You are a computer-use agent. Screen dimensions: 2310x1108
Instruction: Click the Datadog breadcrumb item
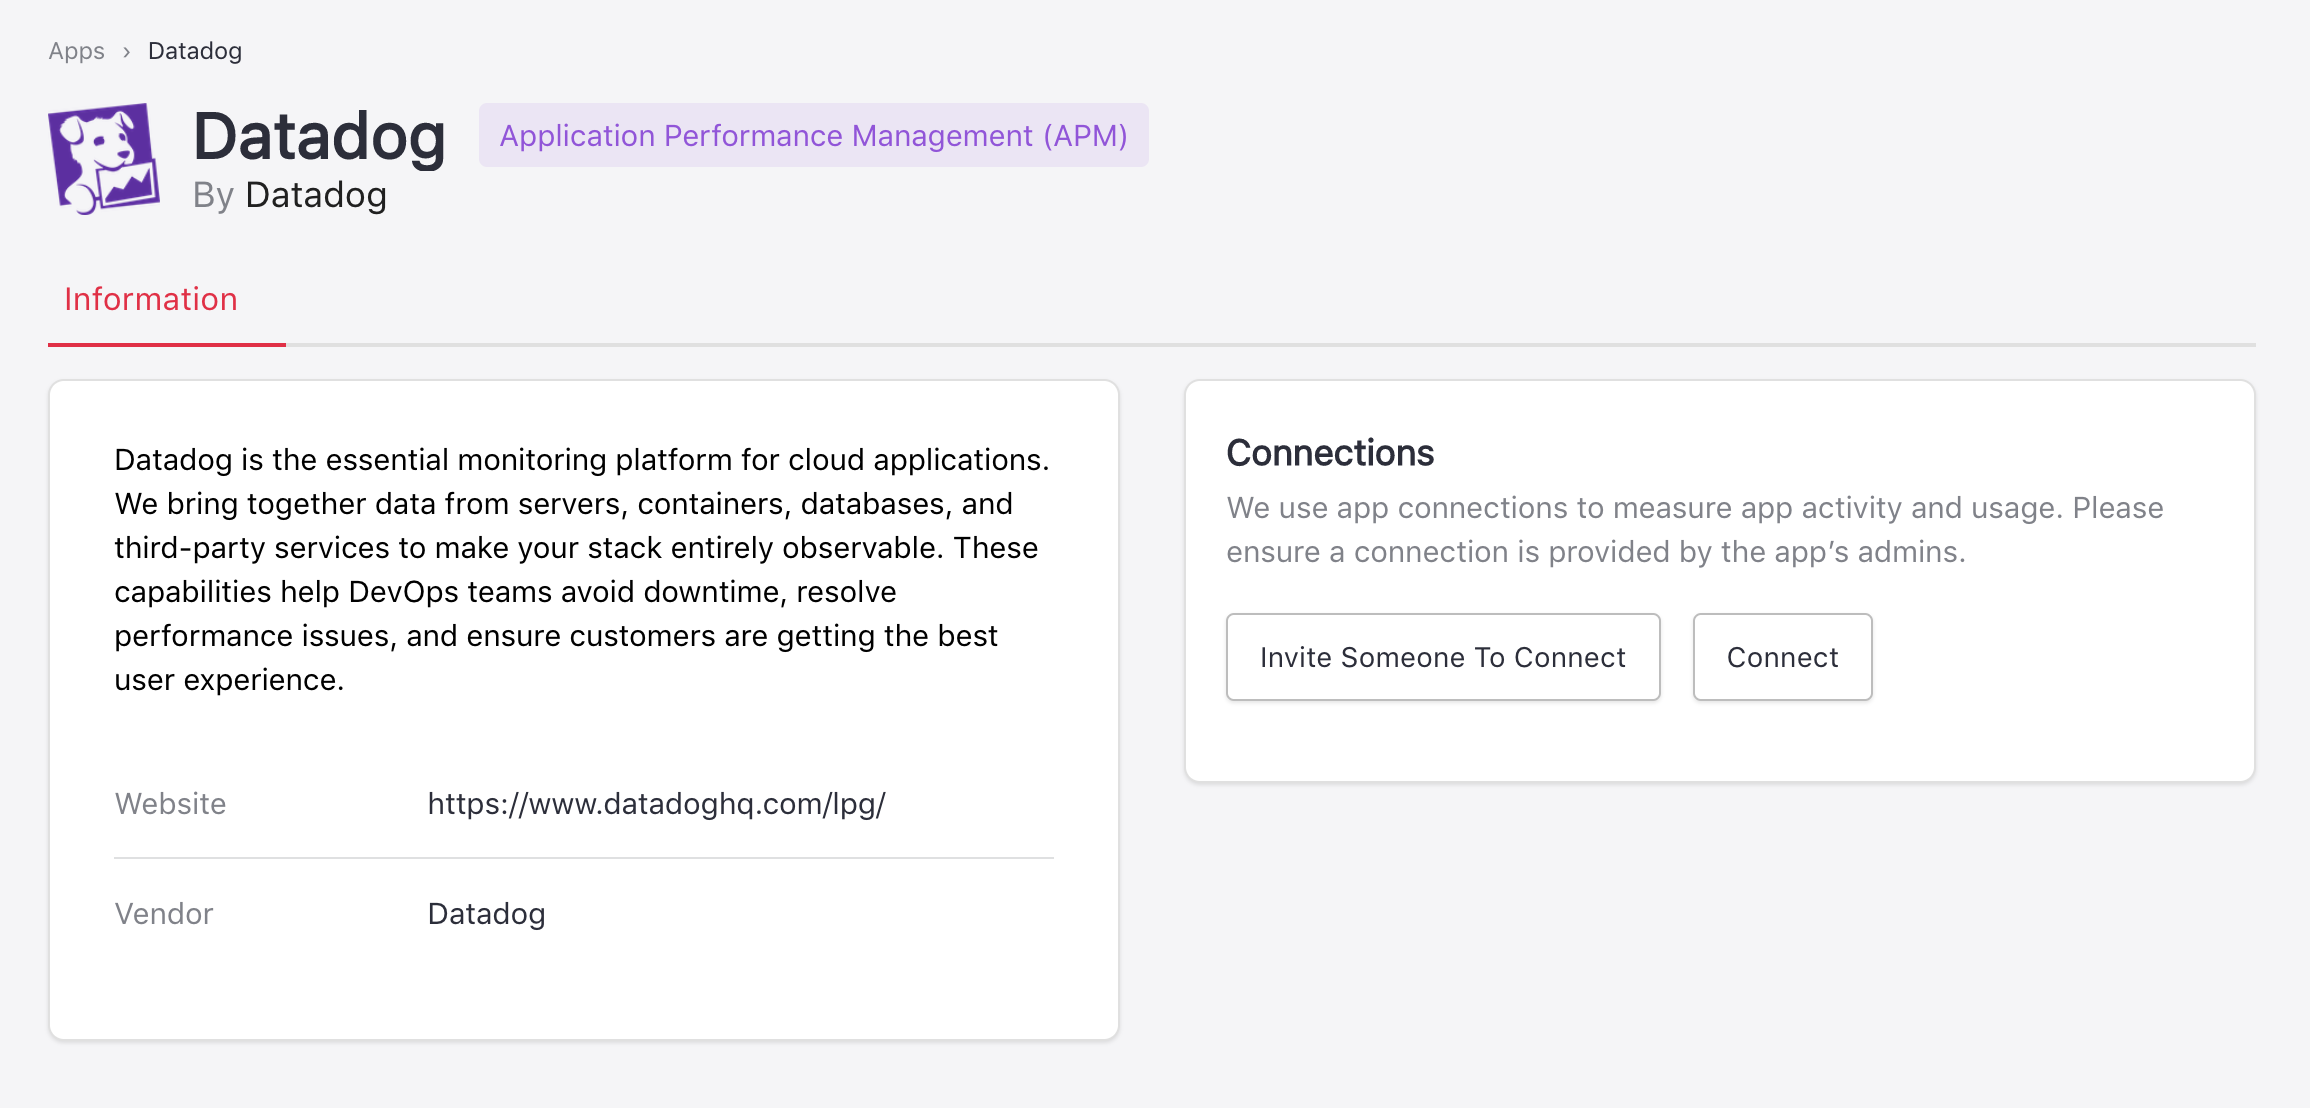(x=195, y=51)
